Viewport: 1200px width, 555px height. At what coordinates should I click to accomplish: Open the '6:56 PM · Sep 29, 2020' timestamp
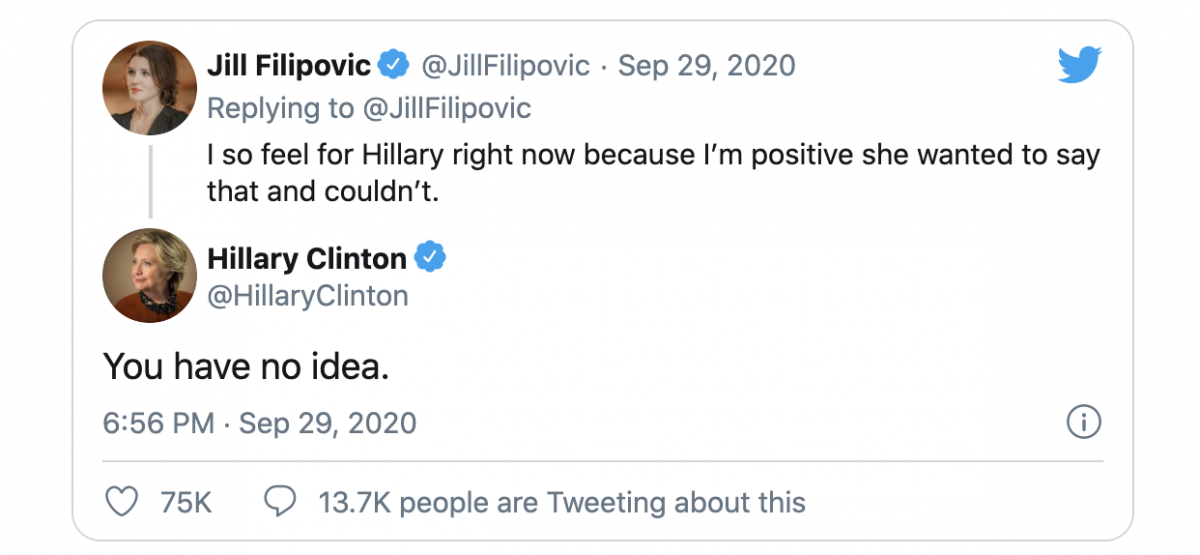pos(260,423)
